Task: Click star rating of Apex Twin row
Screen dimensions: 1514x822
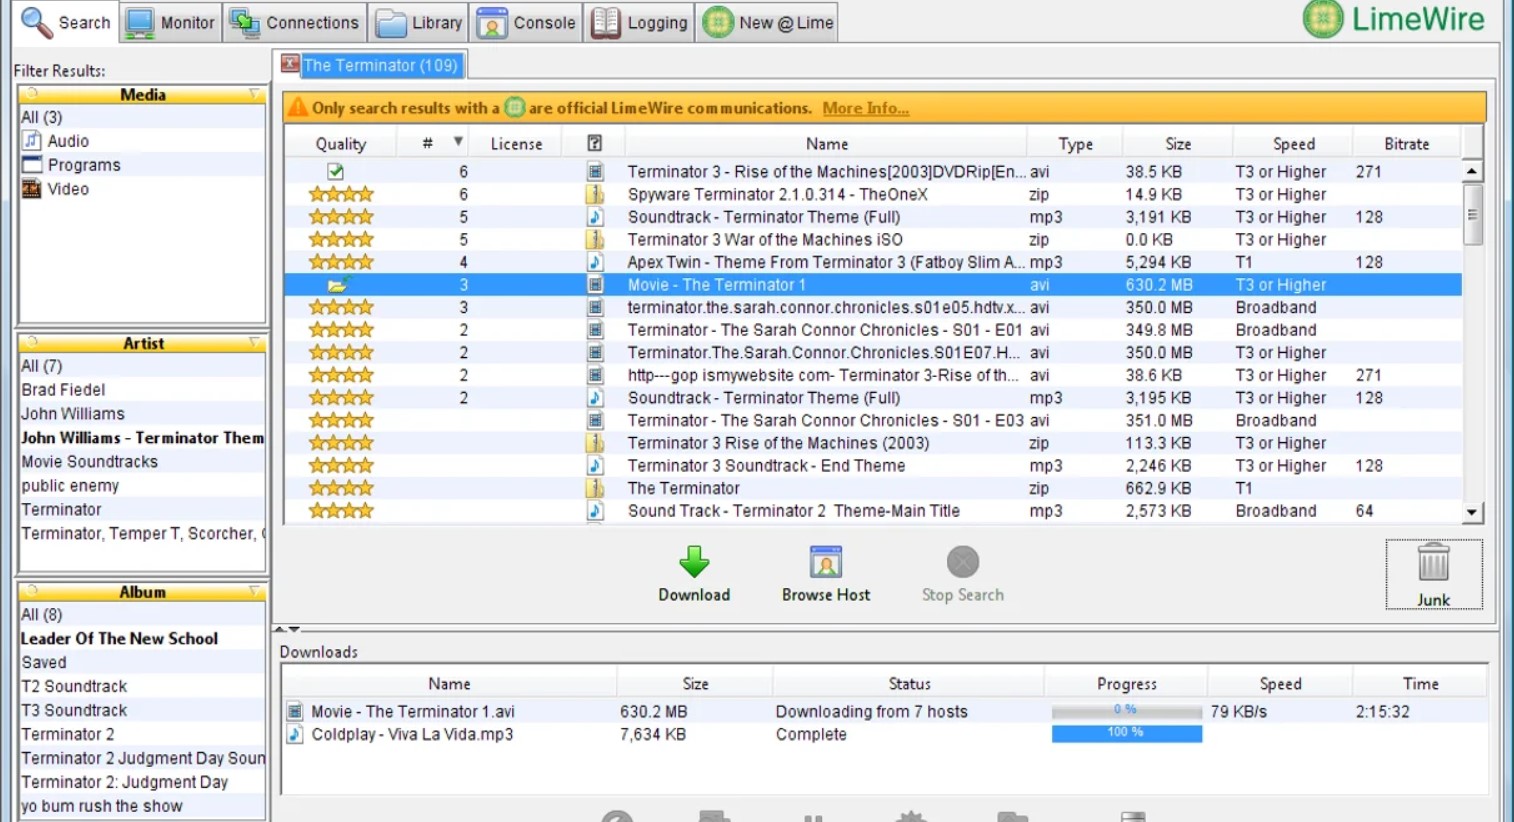Action: (341, 262)
